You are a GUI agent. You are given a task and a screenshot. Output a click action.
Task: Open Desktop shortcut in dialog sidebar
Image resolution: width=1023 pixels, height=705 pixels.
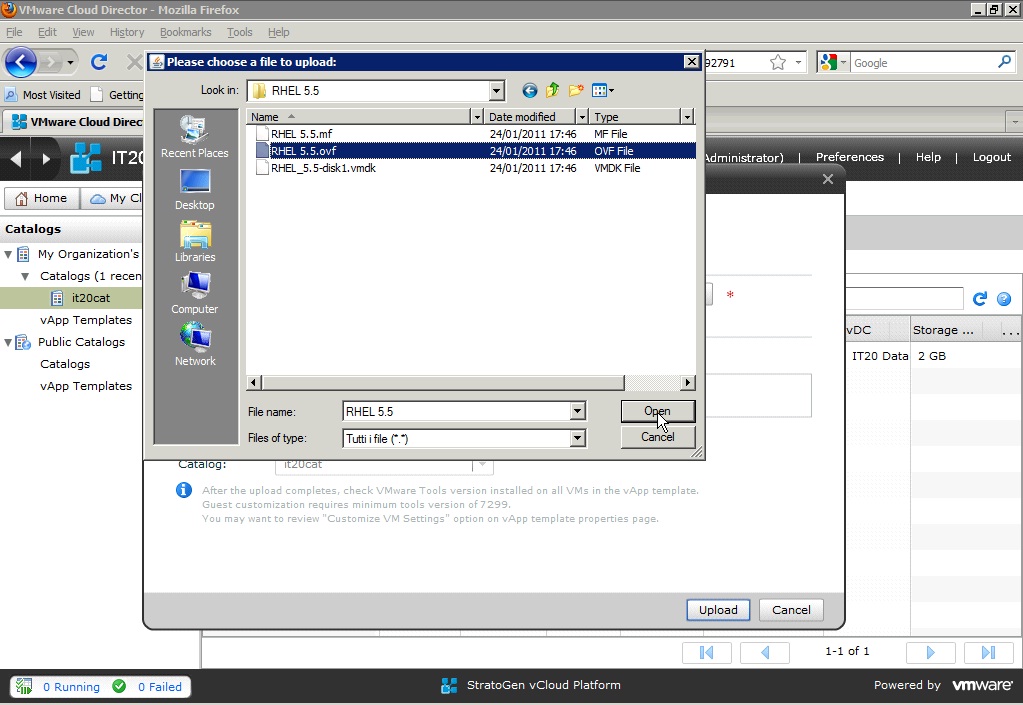click(x=194, y=189)
